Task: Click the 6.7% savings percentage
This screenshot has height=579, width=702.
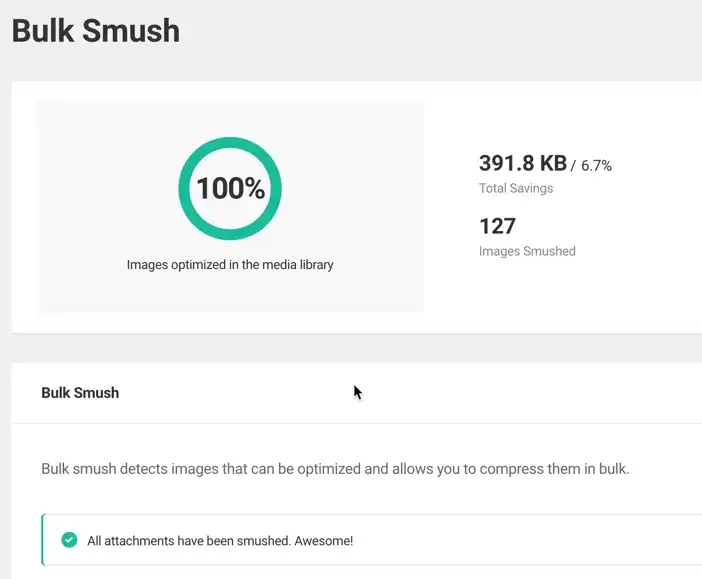Action: click(596, 166)
